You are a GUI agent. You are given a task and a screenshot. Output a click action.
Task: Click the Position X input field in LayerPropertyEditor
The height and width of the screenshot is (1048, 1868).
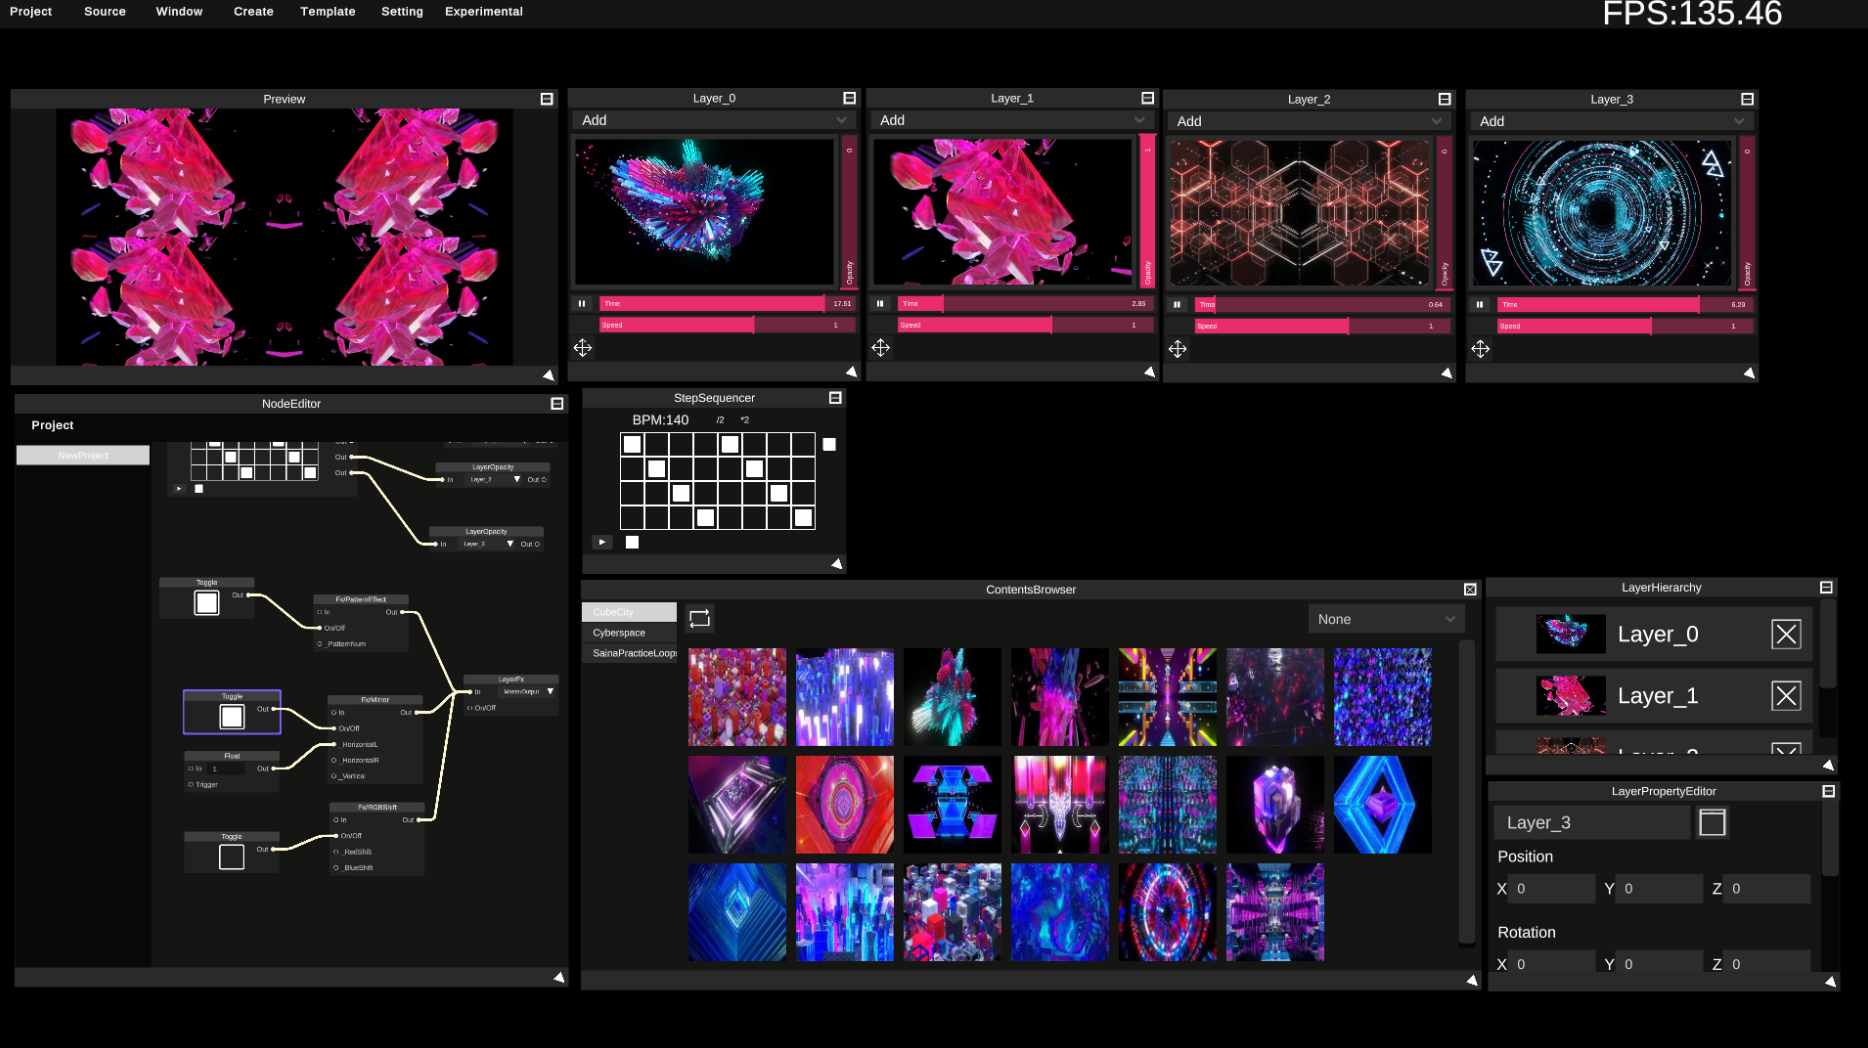(1550, 888)
